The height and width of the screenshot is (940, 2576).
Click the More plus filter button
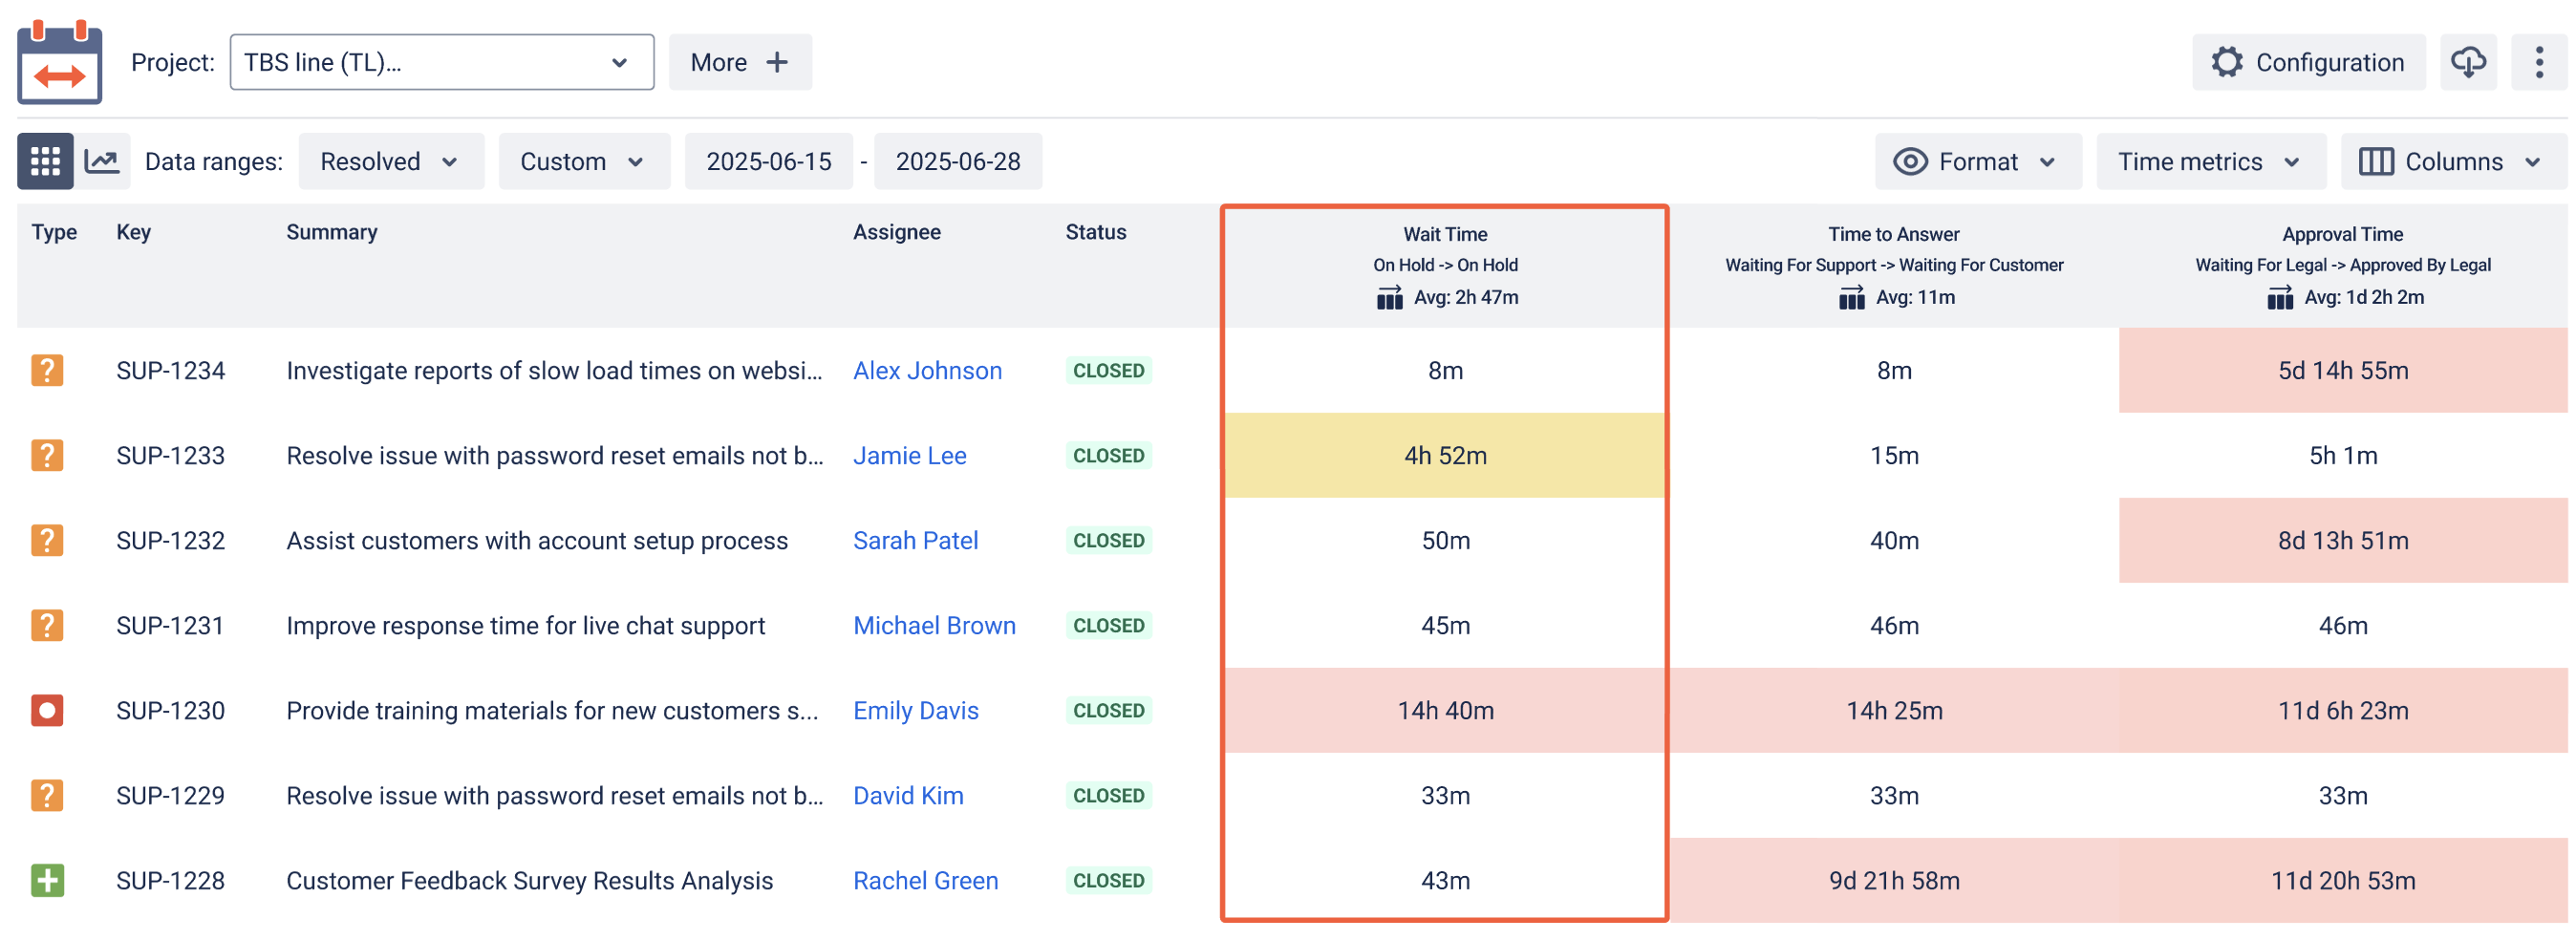tap(740, 62)
